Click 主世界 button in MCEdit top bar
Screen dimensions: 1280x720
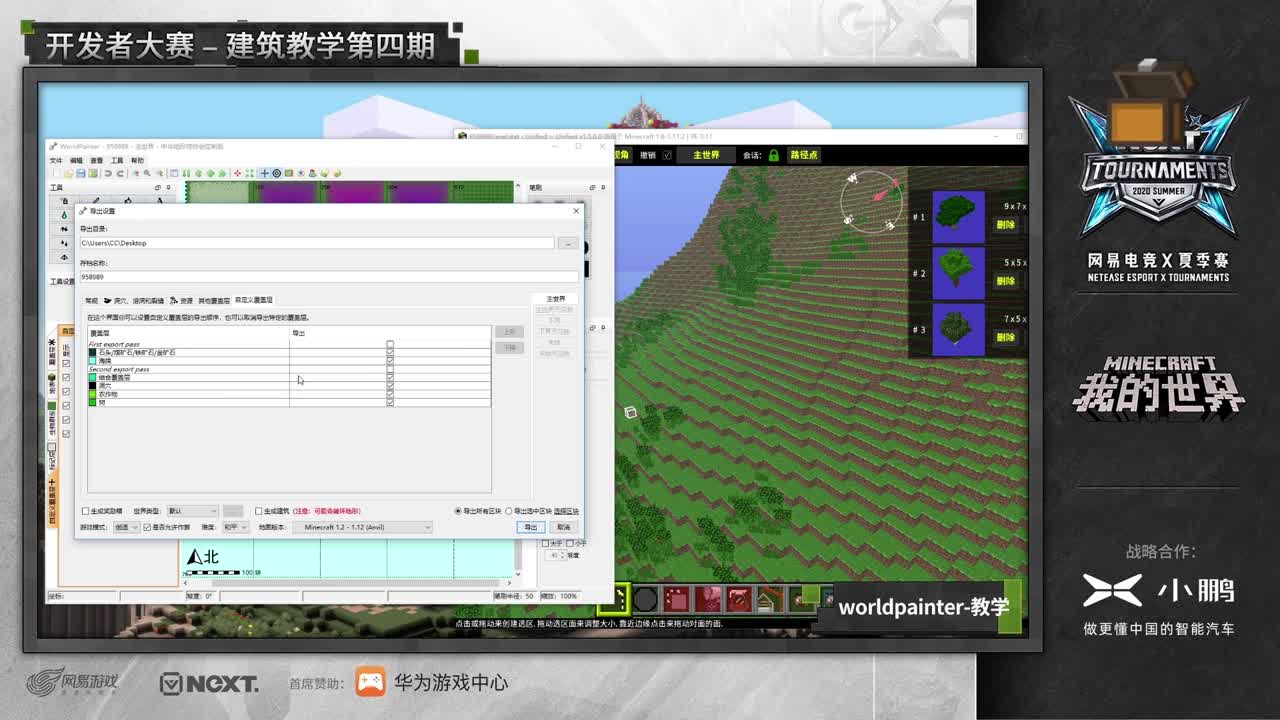click(705, 155)
